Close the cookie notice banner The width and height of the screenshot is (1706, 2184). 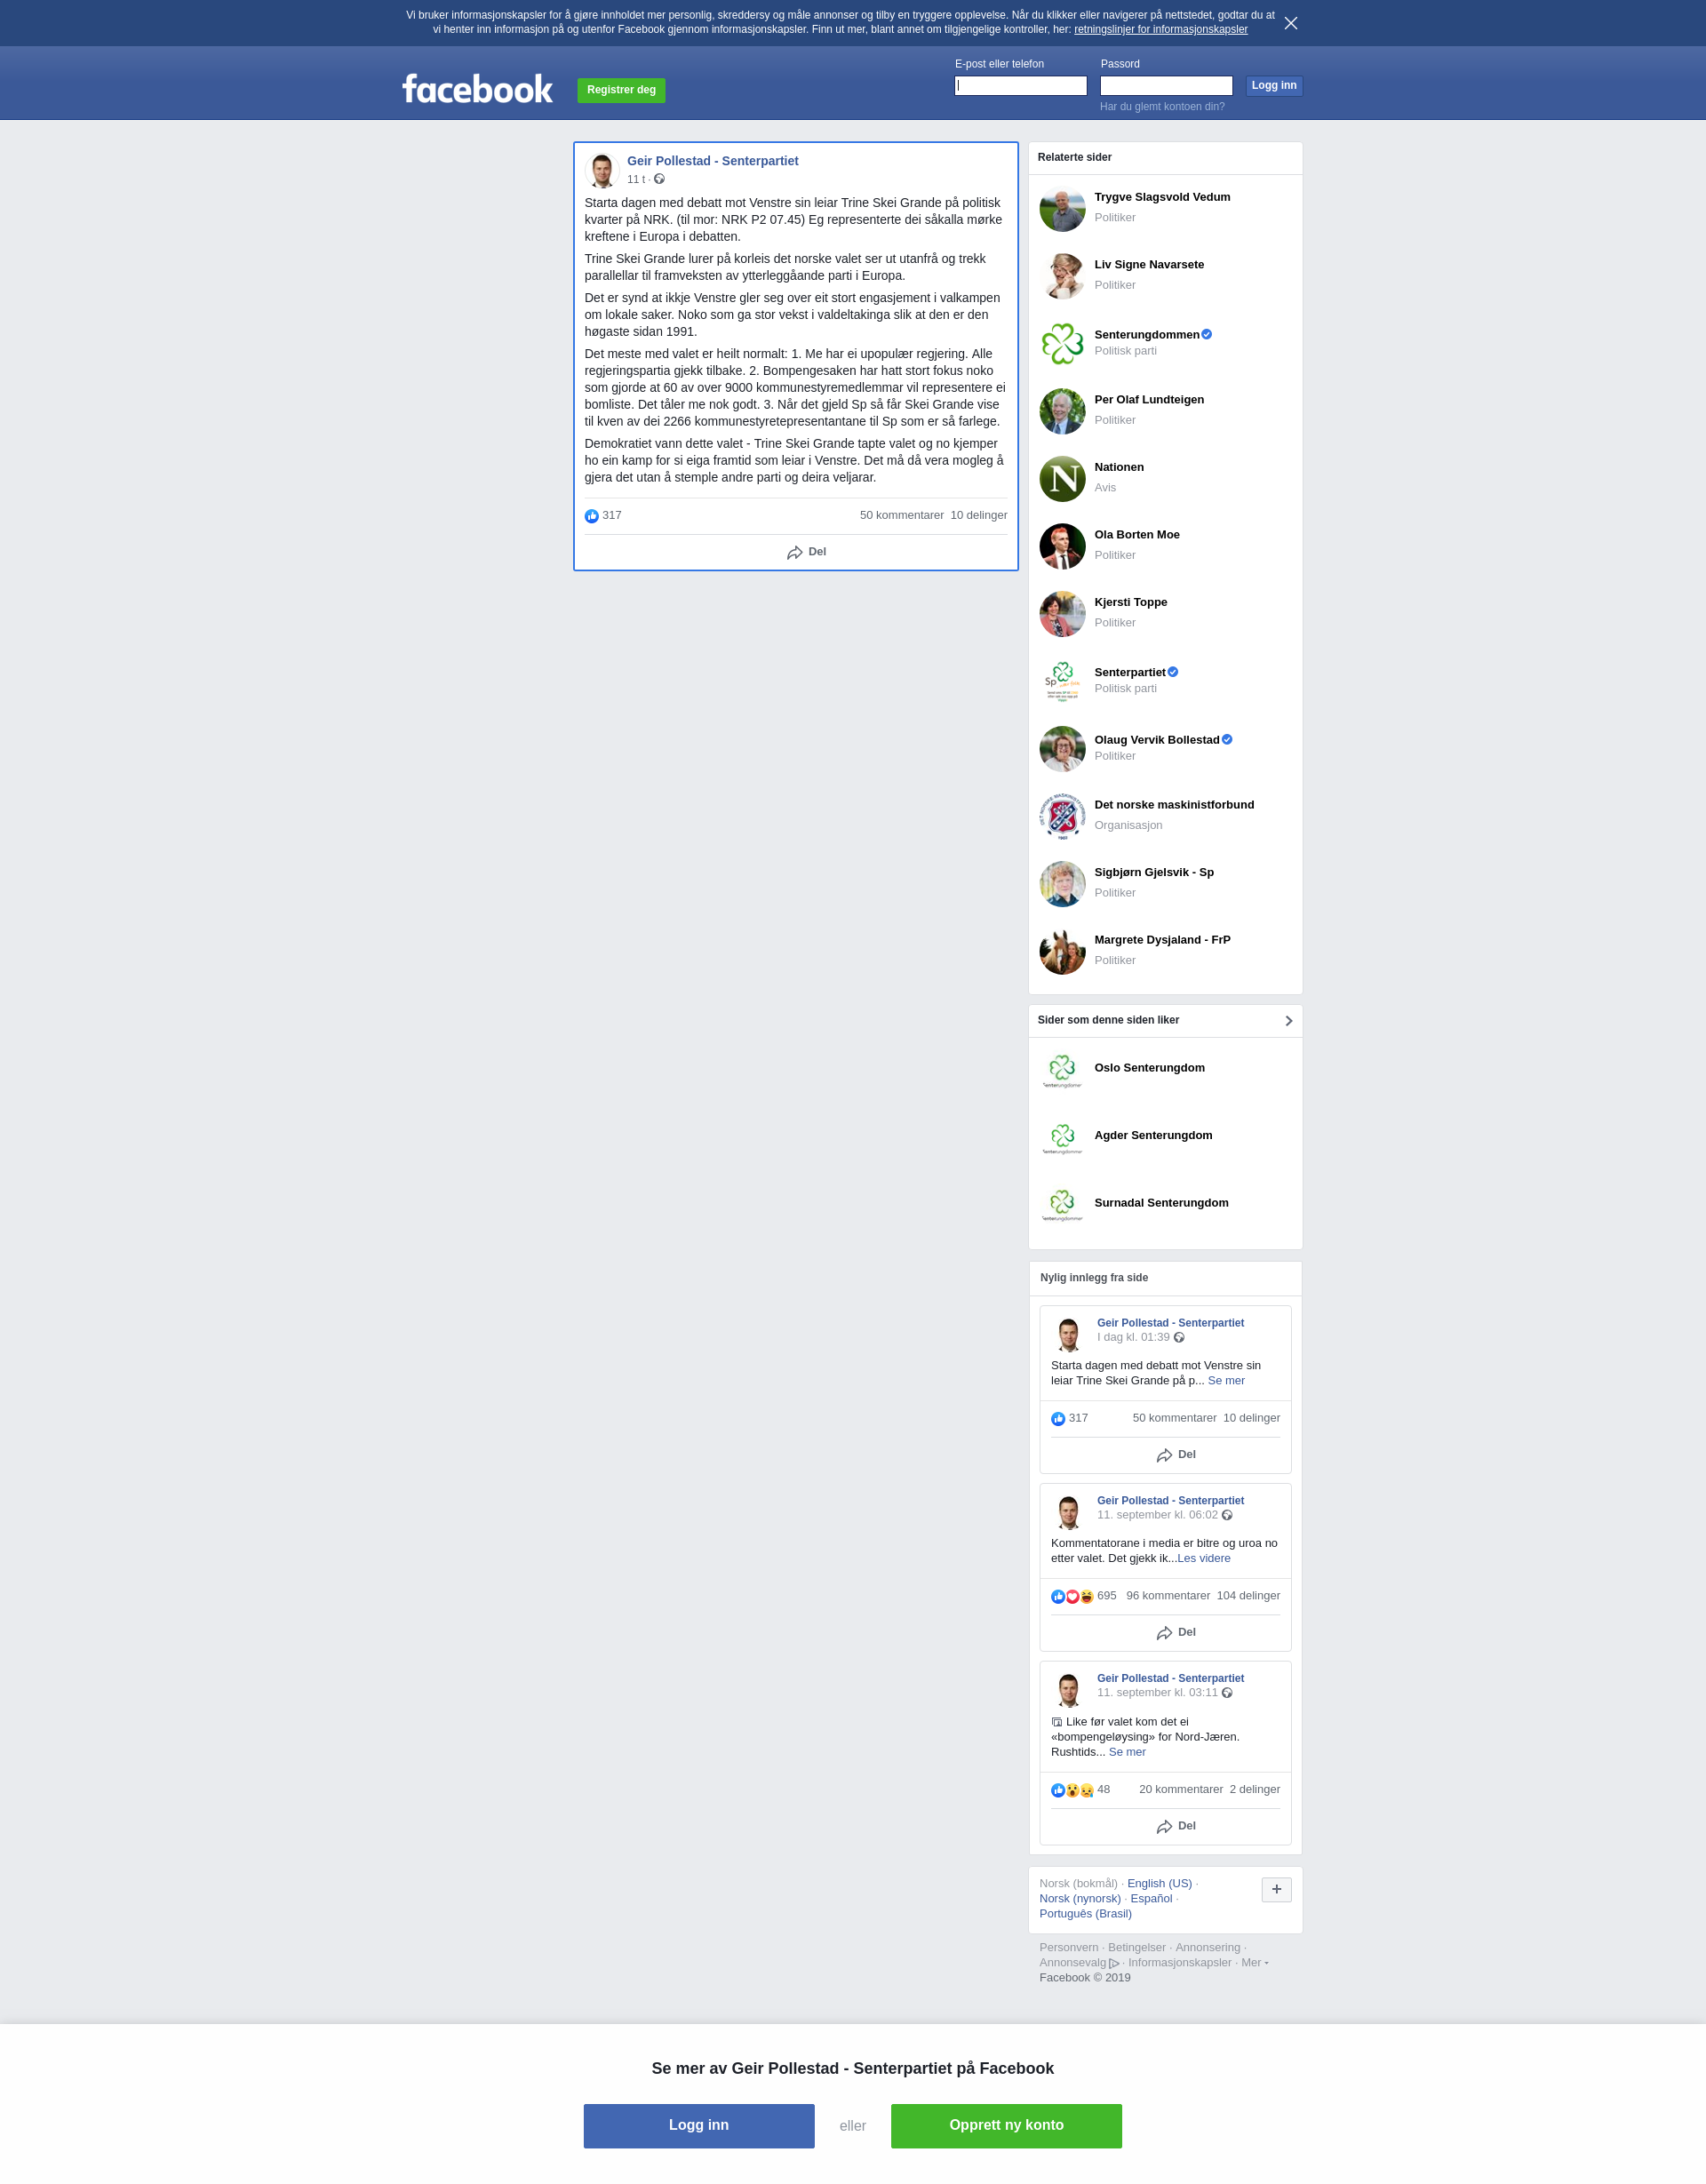coord(1291,23)
